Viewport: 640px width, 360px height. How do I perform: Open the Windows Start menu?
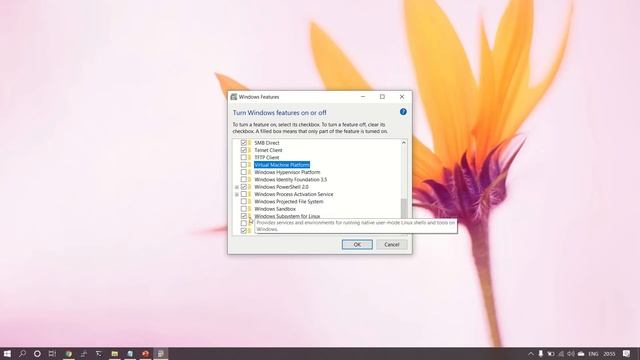(7, 353)
